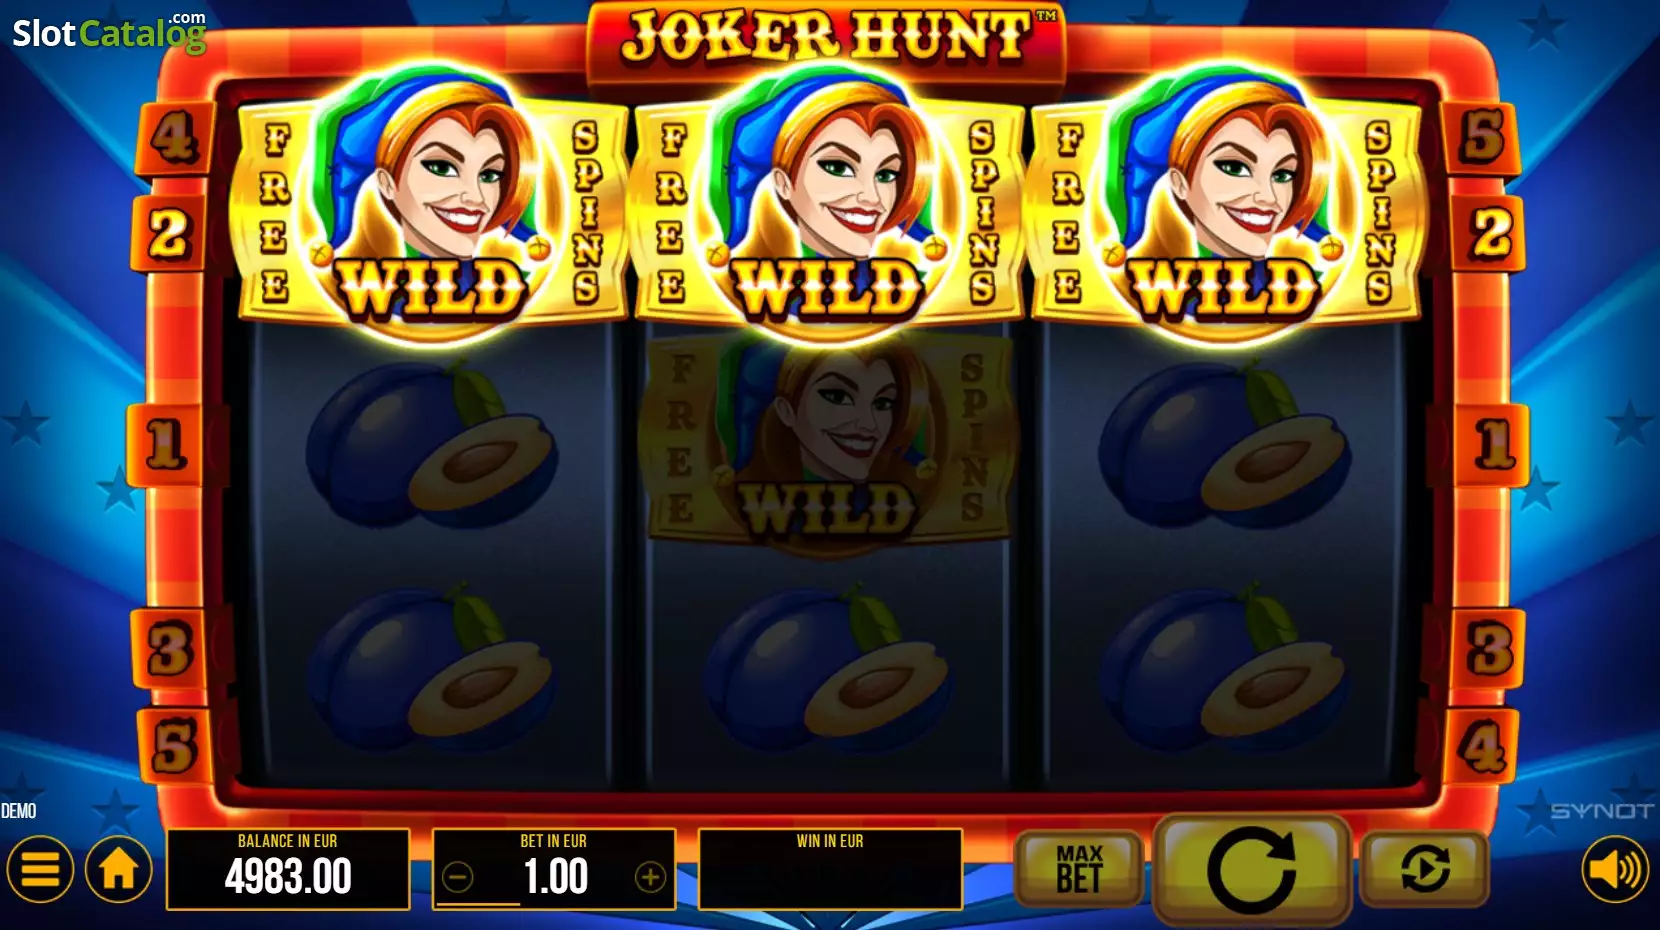Click the Joker Hunt title banner

tap(826, 38)
